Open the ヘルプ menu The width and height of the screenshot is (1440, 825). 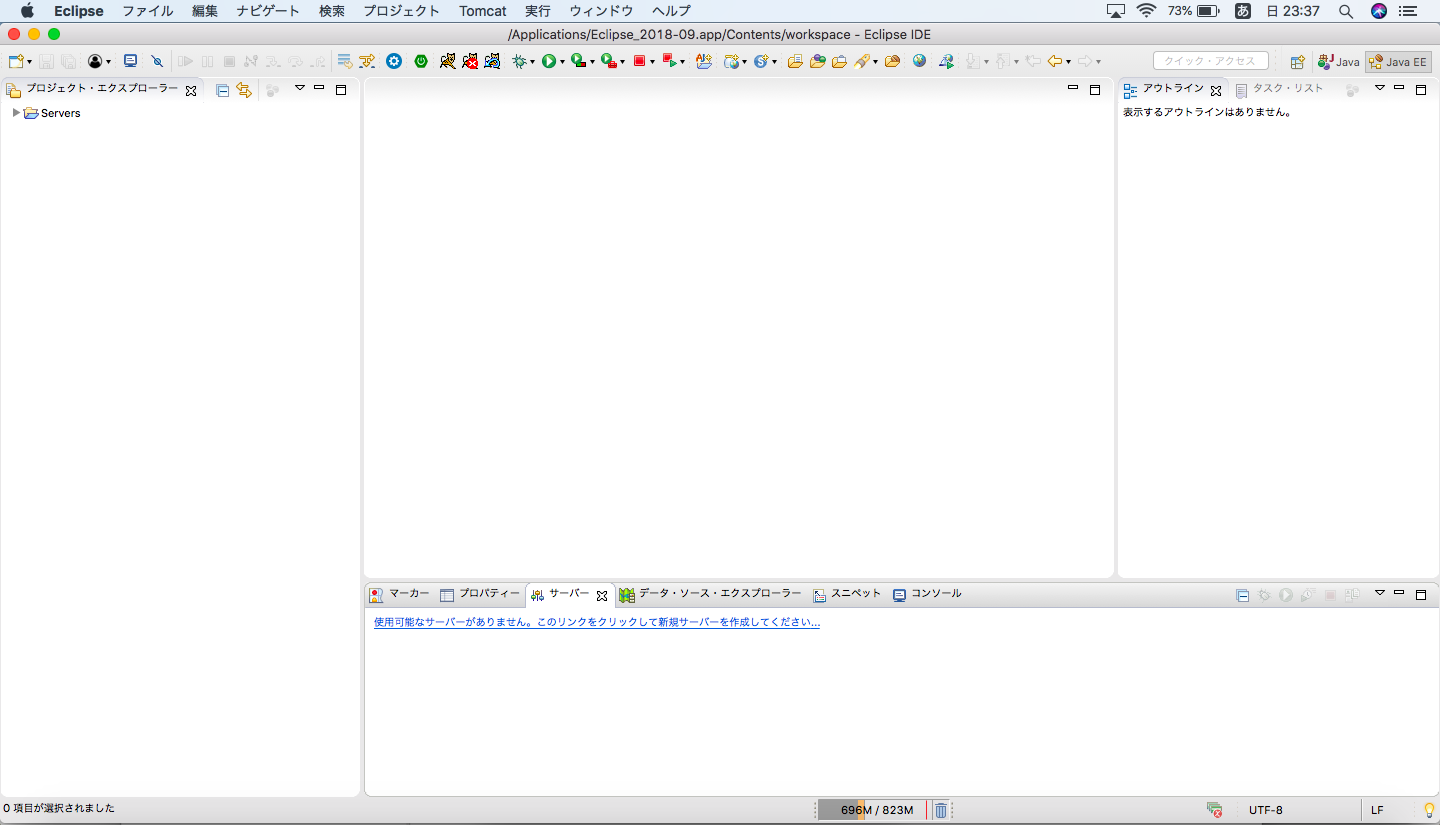pyautogui.click(x=671, y=11)
